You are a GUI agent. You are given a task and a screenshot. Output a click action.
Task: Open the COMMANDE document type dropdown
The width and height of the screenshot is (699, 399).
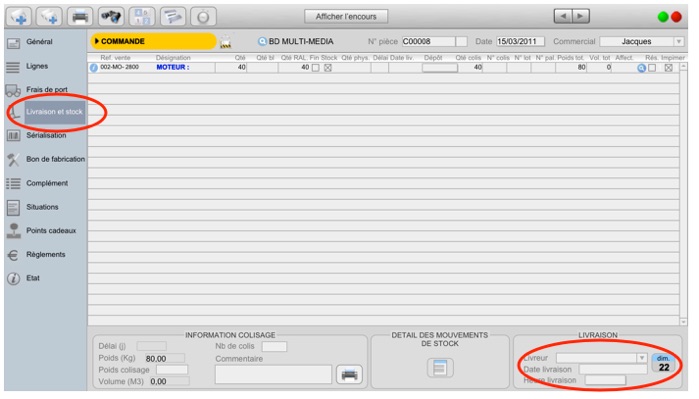point(153,41)
